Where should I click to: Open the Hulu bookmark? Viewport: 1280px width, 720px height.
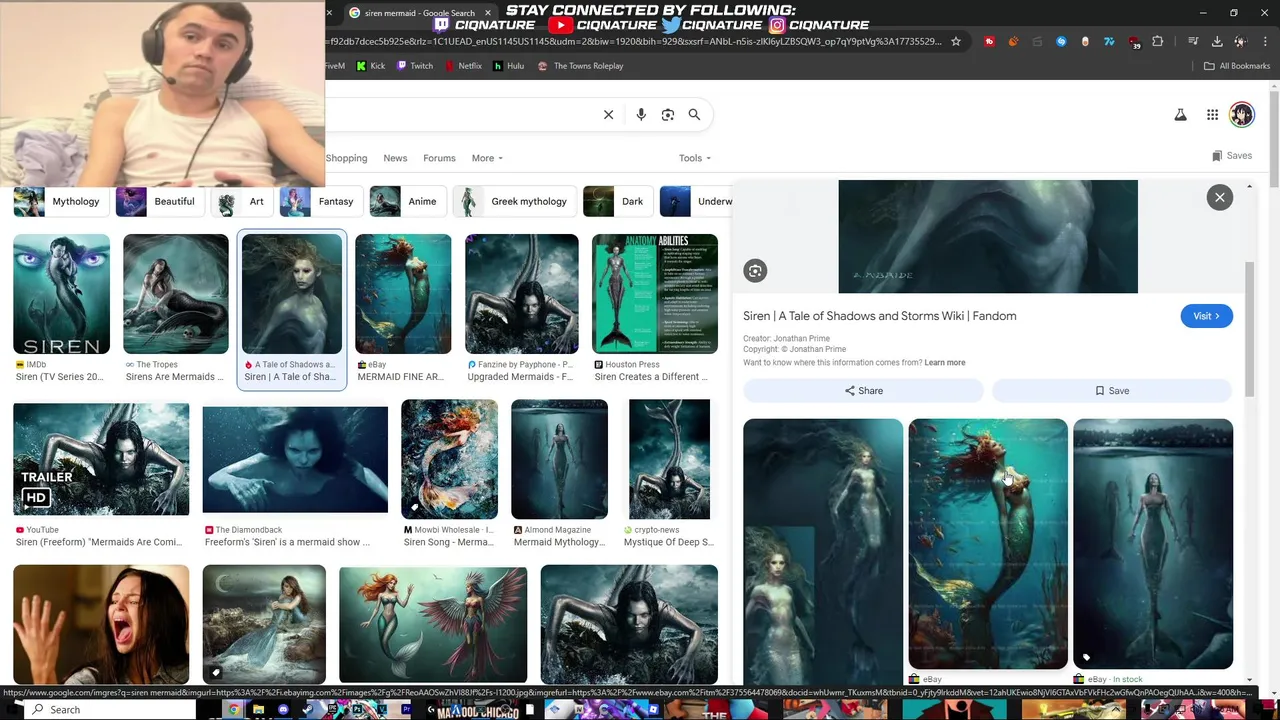[509, 66]
